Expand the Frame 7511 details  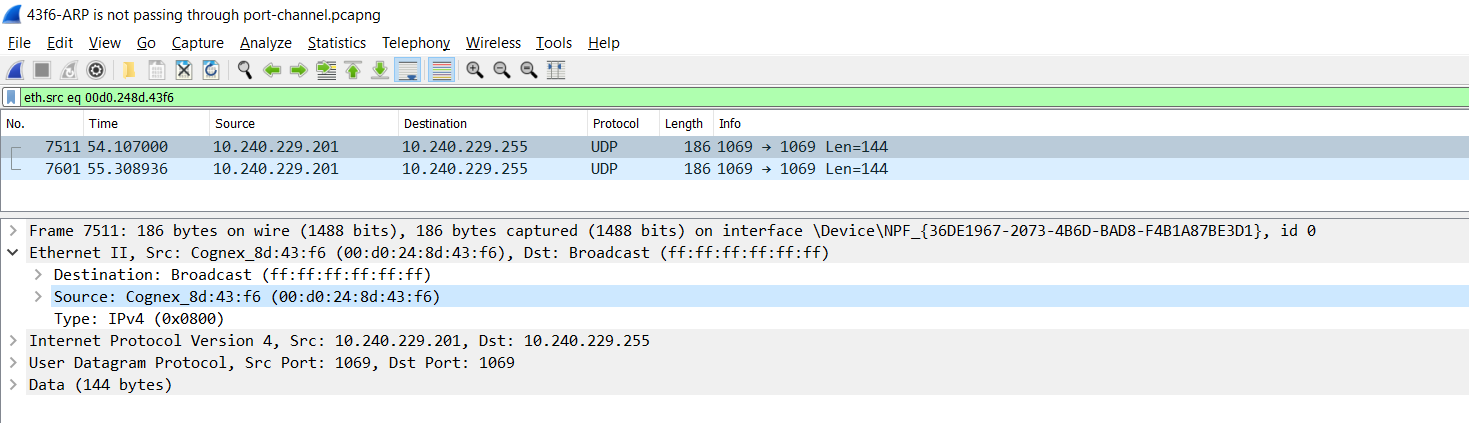(13, 231)
